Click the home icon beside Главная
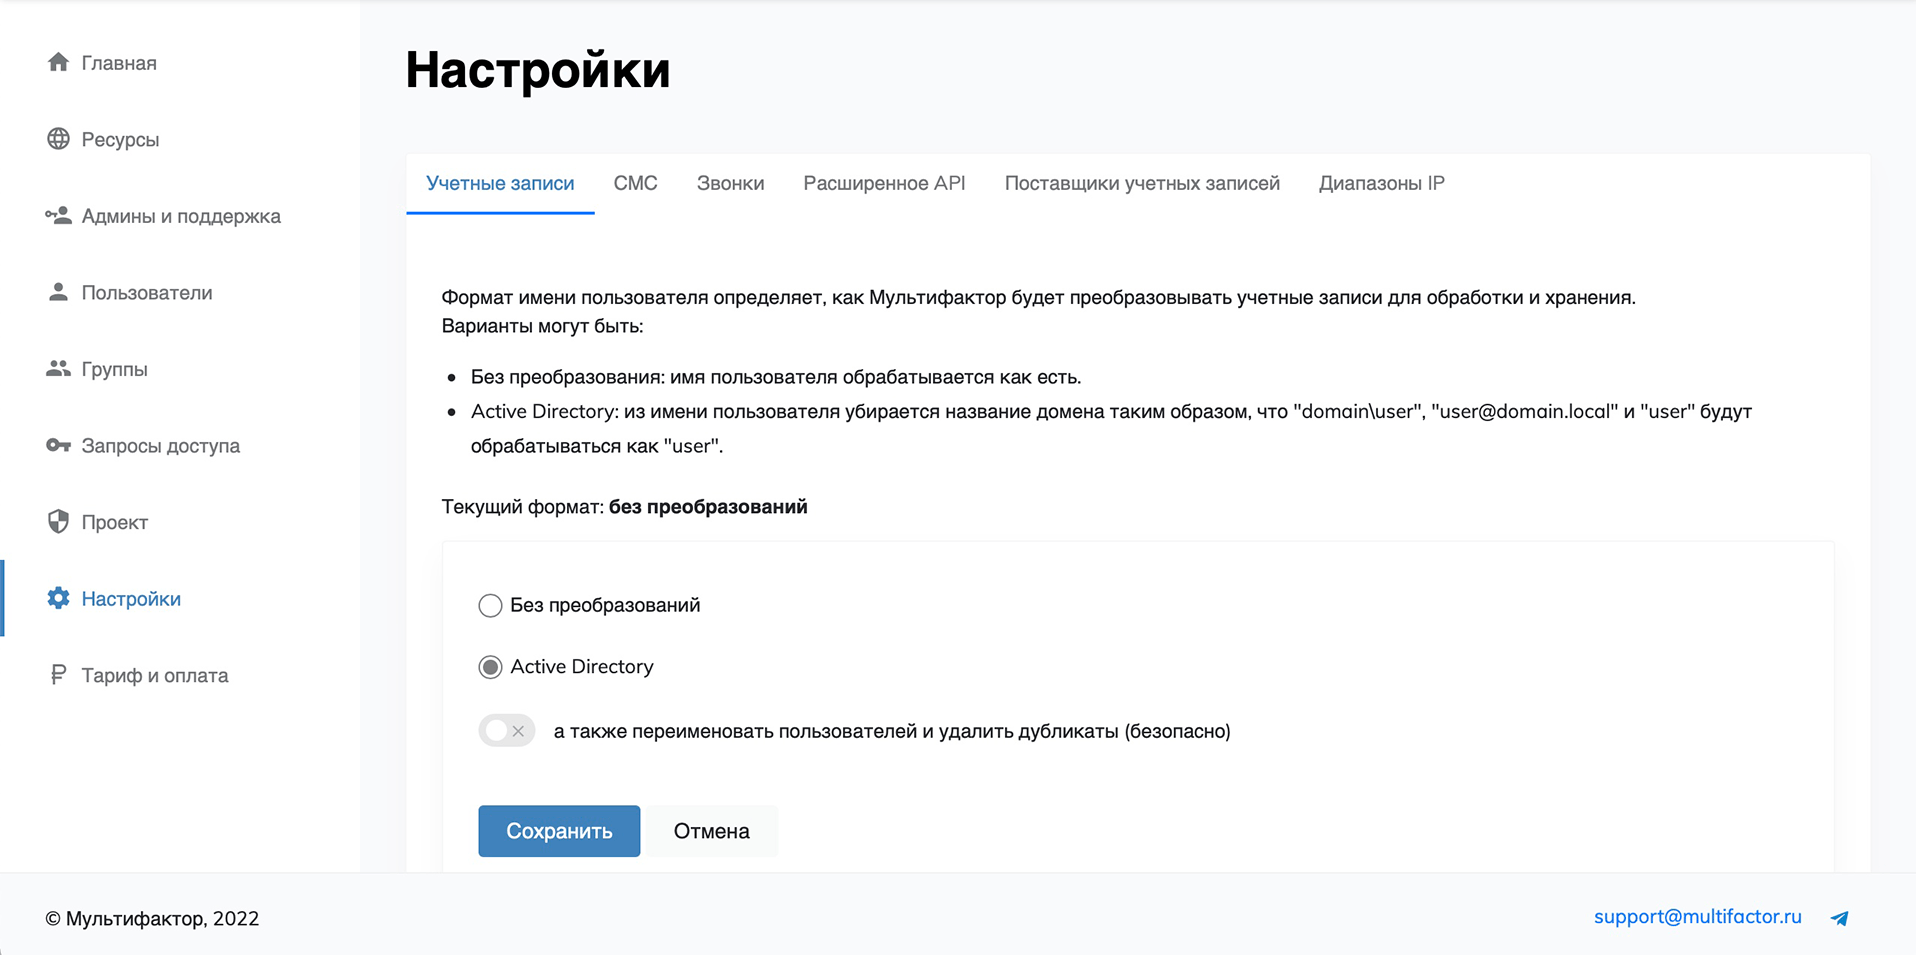Screen dimensions: 1916x955 point(58,62)
